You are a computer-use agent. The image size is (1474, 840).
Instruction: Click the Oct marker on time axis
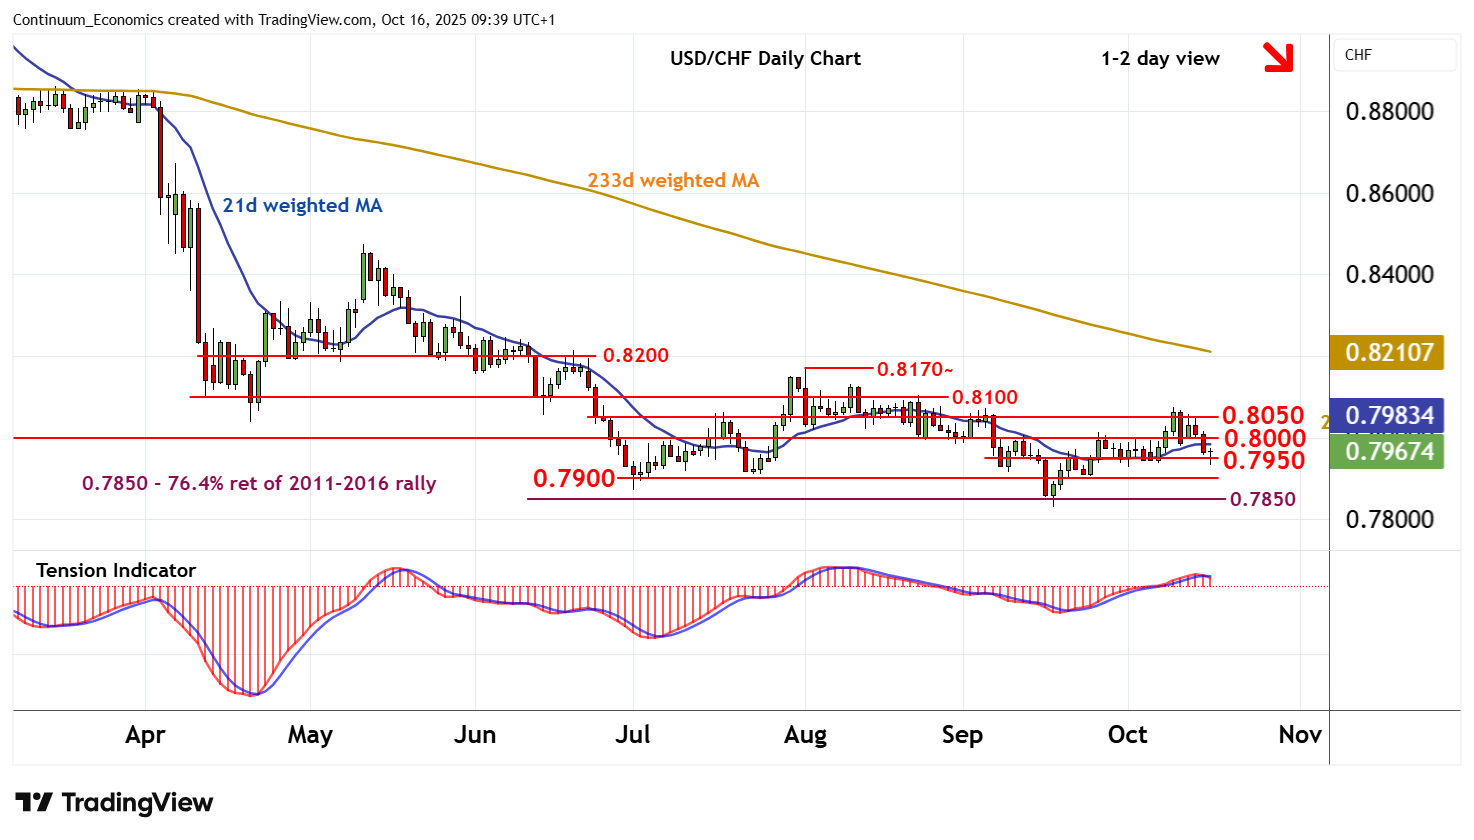pos(1127,735)
